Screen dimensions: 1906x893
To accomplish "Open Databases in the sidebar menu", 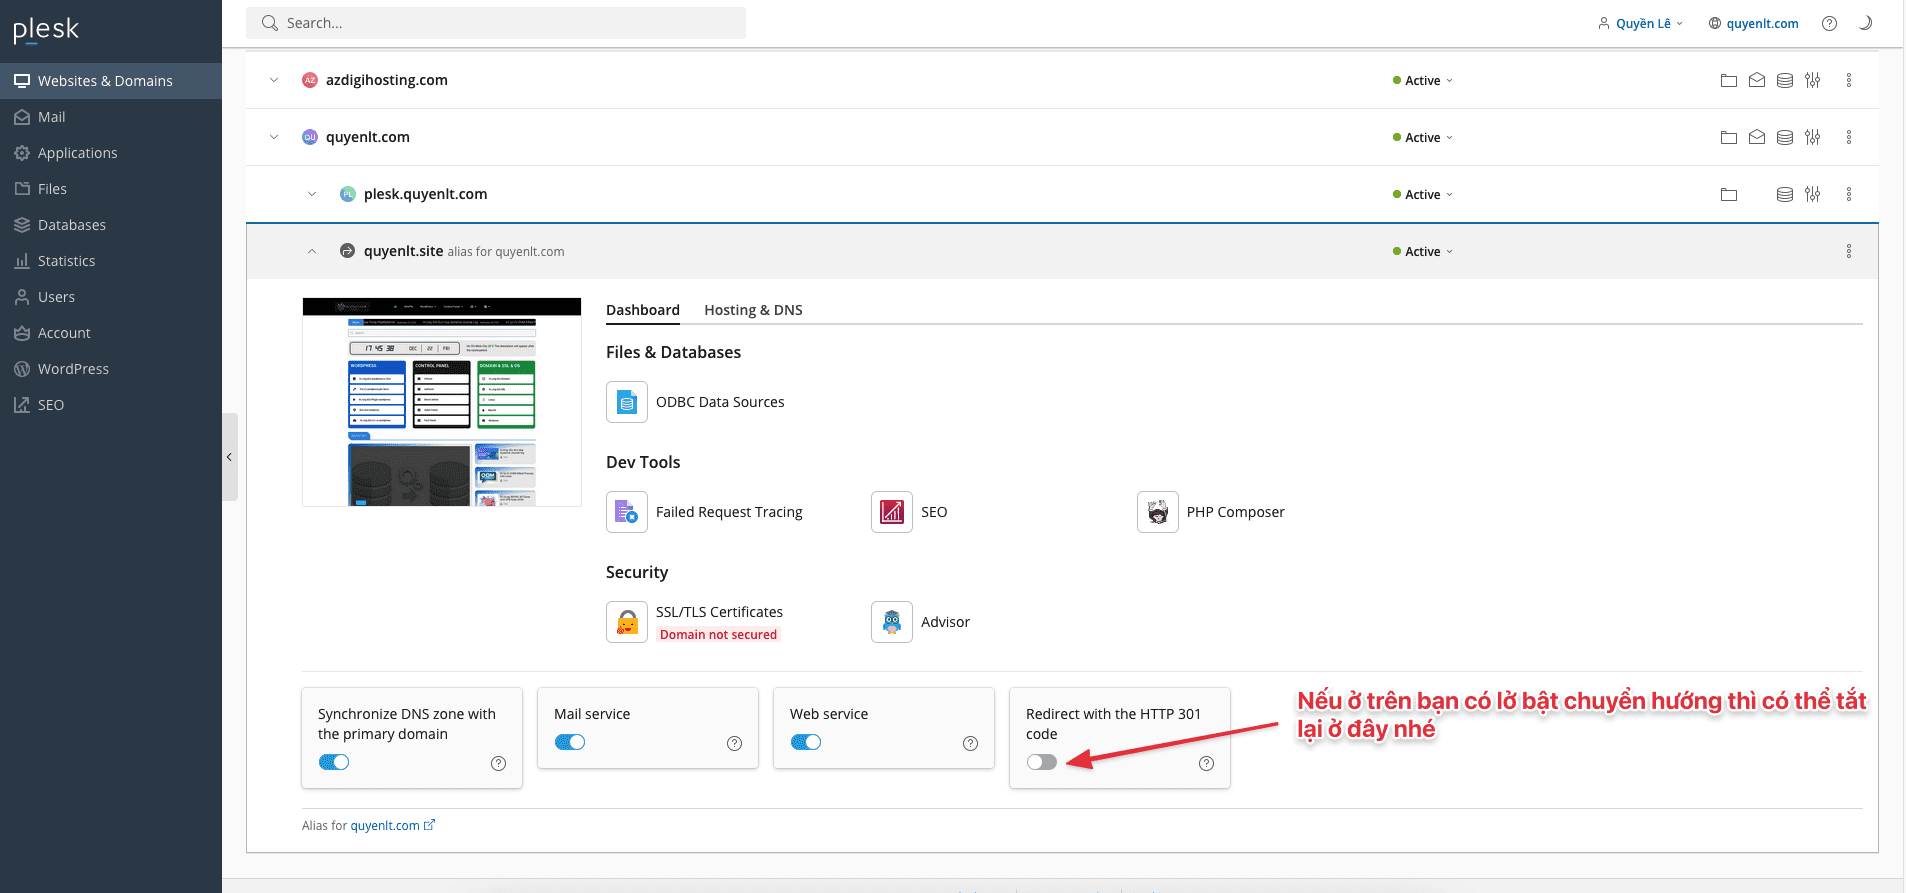I will tap(72, 225).
